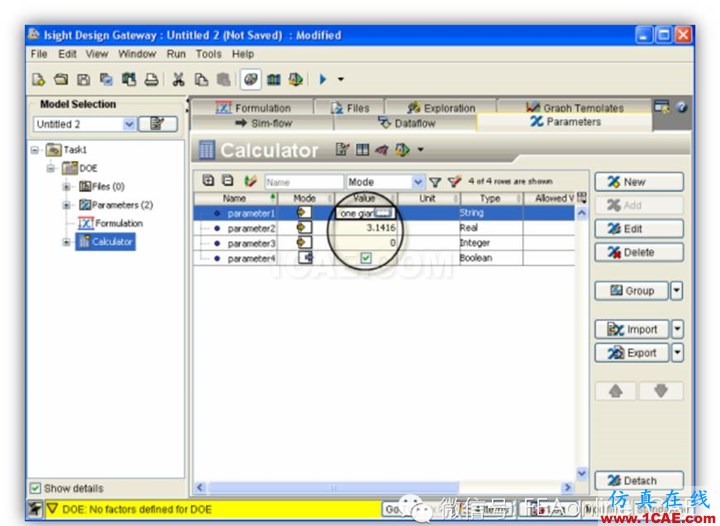720x526 pixels.
Task: Click the Save toolbar icon
Action: tap(84, 80)
